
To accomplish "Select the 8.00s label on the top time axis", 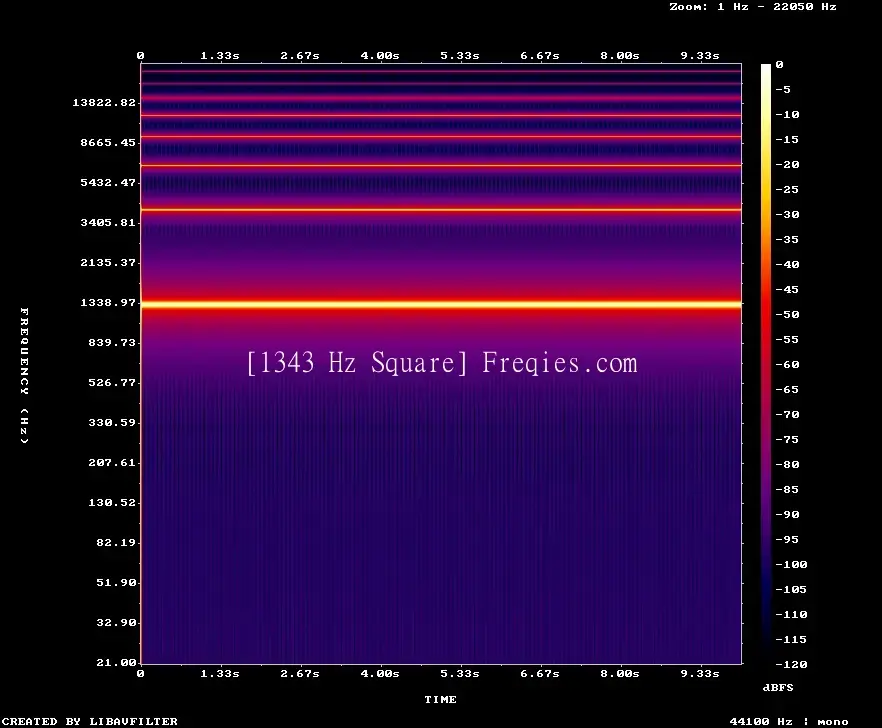I will pos(619,55).
